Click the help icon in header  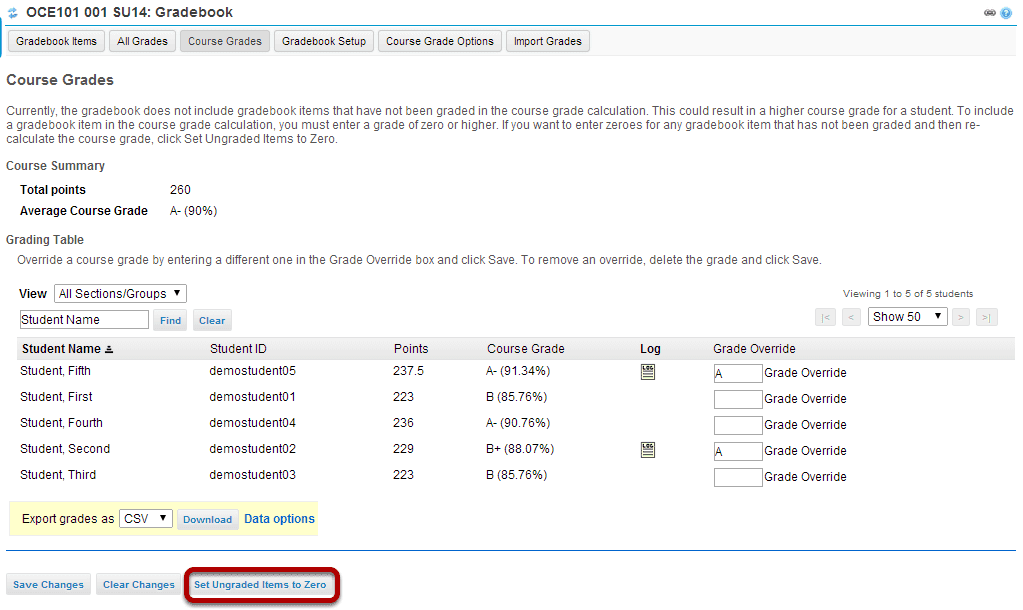[1006, 13]
